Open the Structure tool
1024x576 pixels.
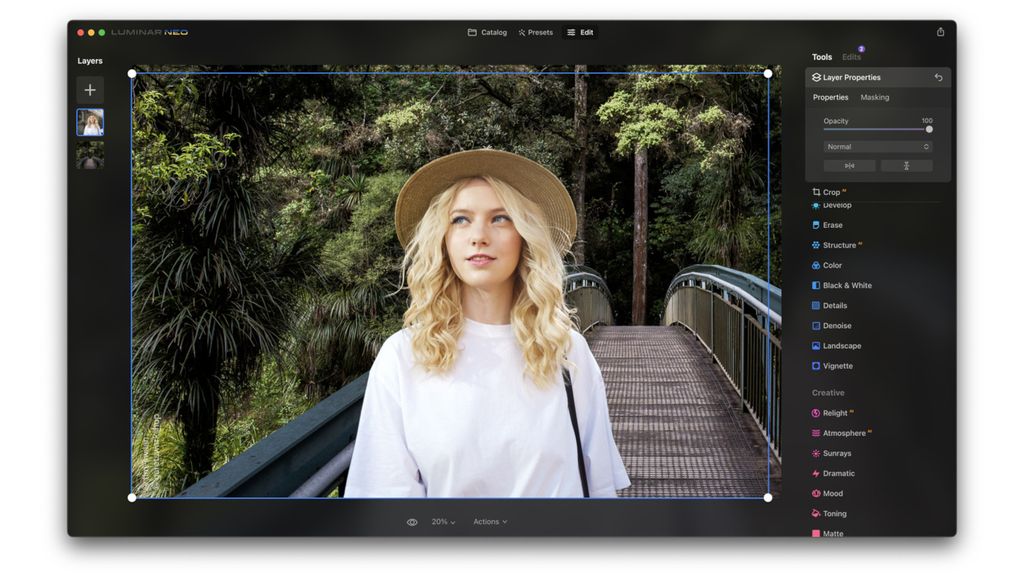[x=841, y=245]
